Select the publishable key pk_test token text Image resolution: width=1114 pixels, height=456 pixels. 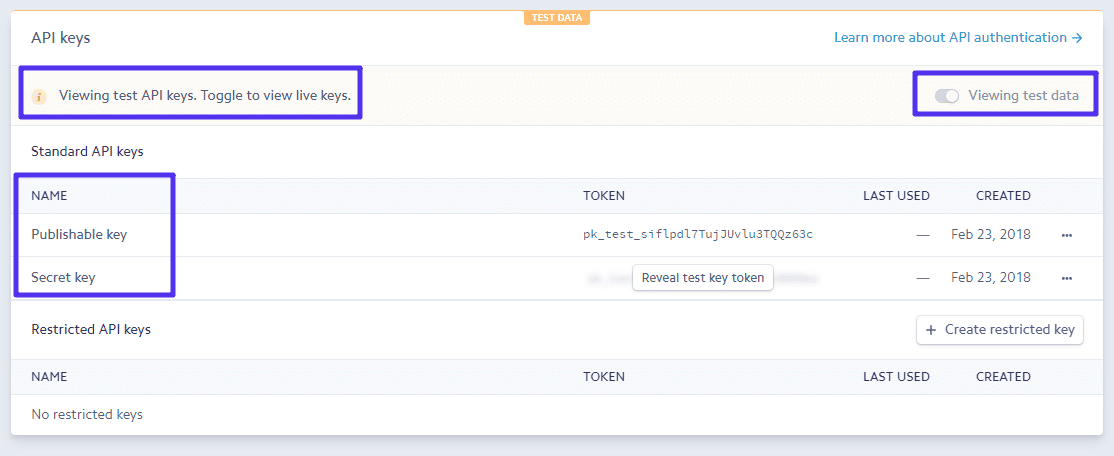click(697, 235)
